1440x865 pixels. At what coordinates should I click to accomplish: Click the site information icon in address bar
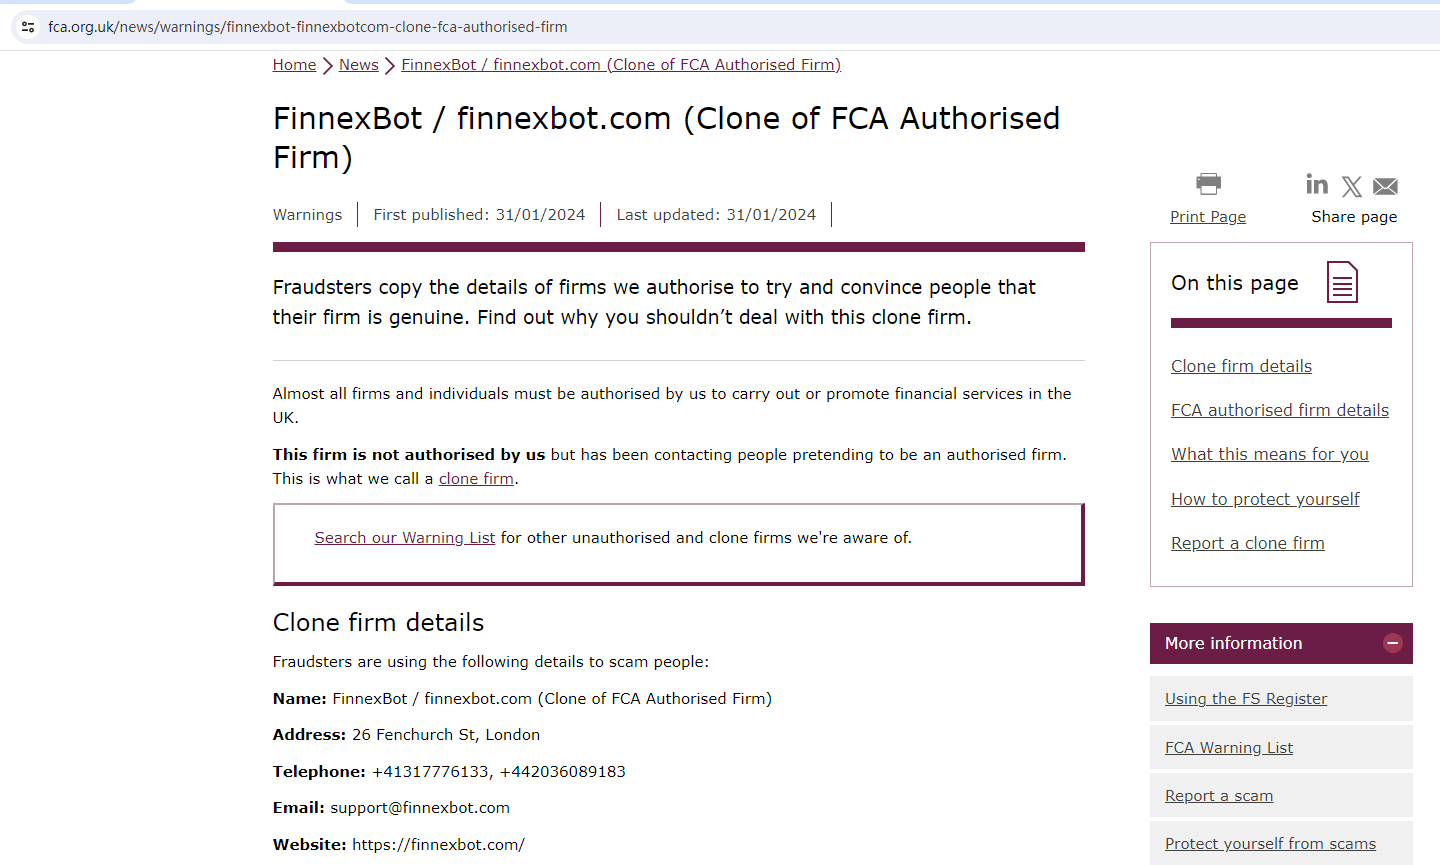[28, 27]
